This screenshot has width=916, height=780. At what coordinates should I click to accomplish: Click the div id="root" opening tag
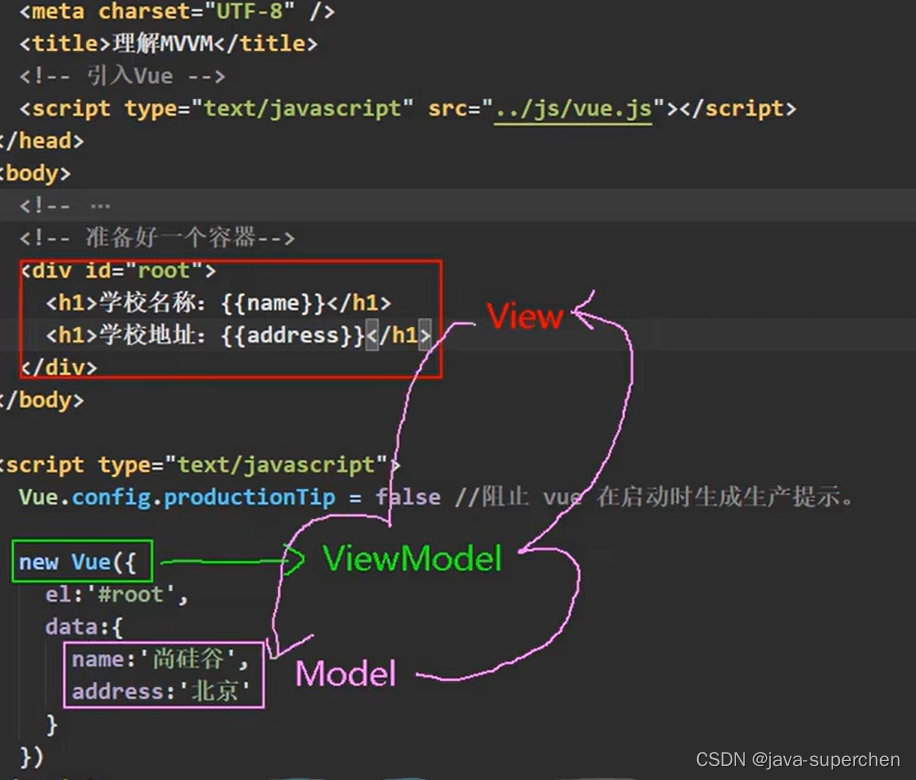118,271
